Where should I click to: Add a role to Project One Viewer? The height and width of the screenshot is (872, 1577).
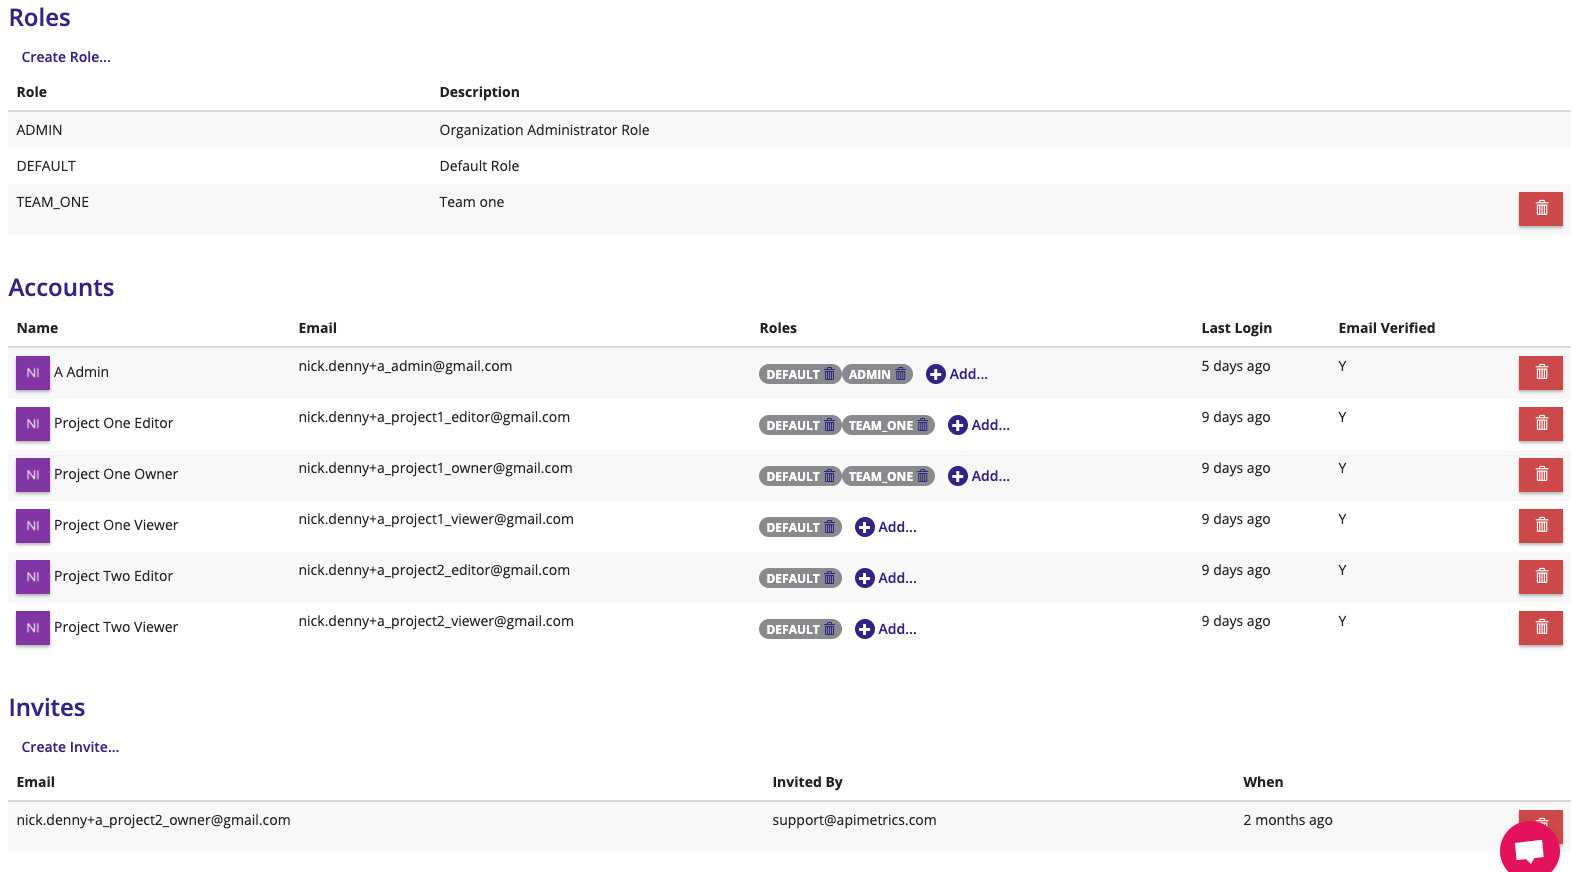click(886, 527)
